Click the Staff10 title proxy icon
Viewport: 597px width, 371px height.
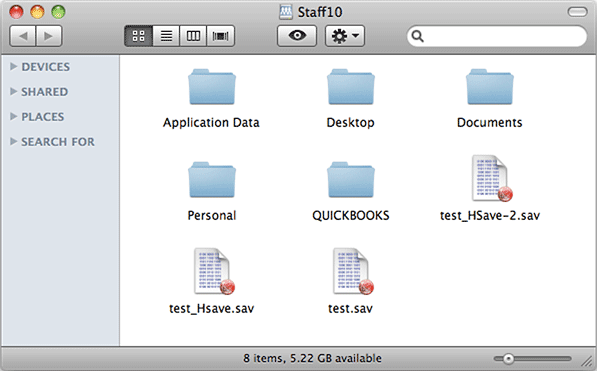pyautogui.click(x=286, y=12)
